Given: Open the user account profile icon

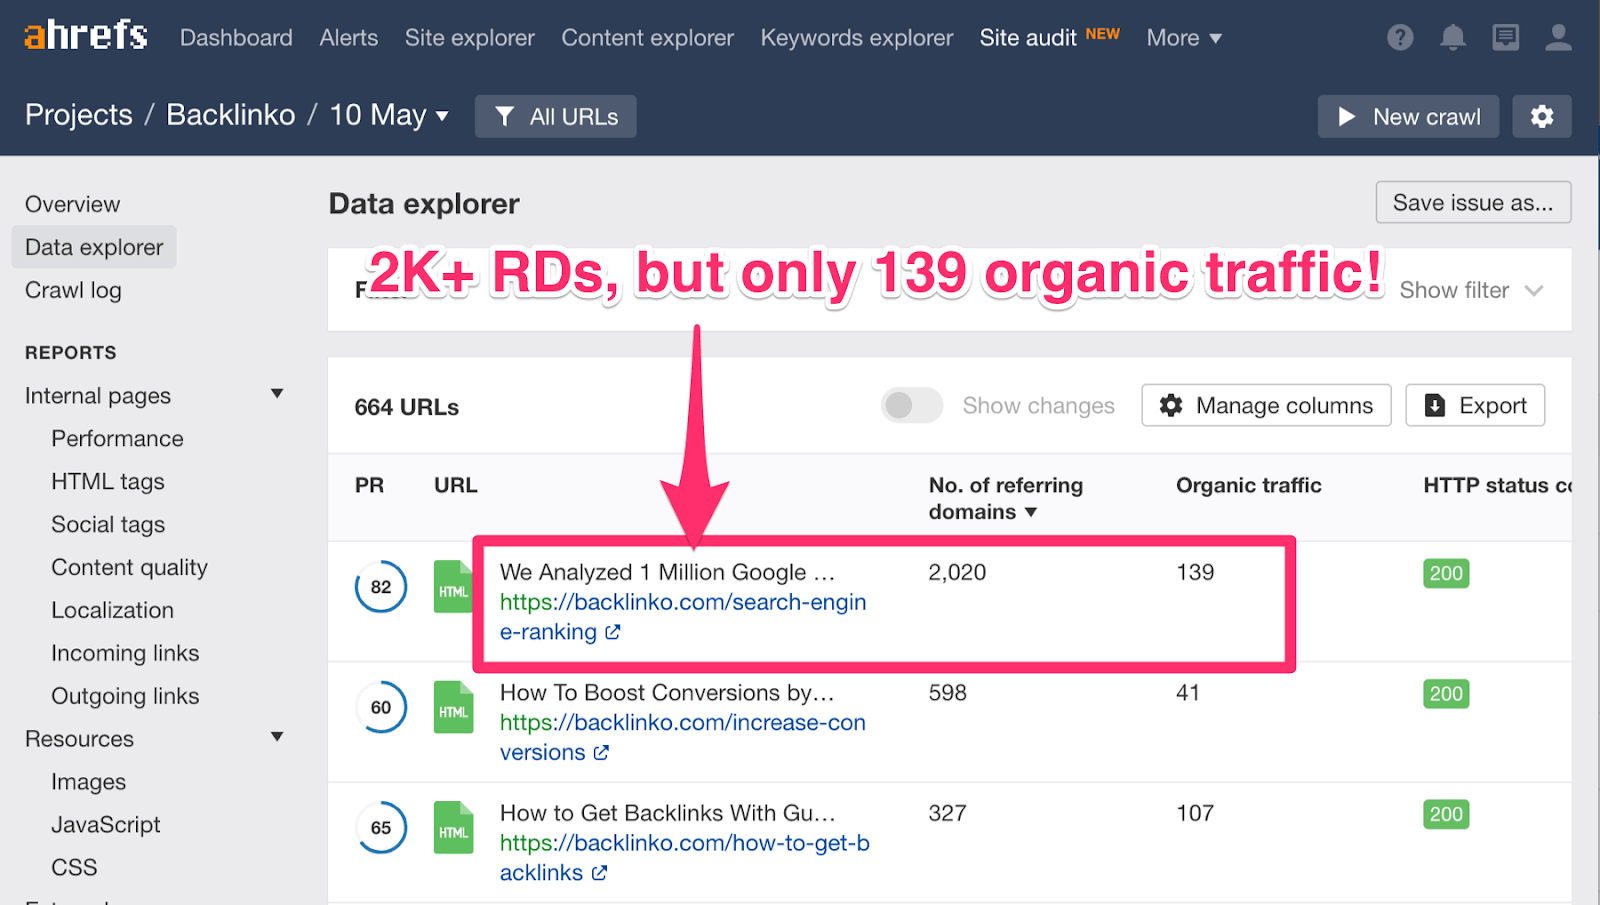Looking at the screenshot, I should (x=1558, y=38).
